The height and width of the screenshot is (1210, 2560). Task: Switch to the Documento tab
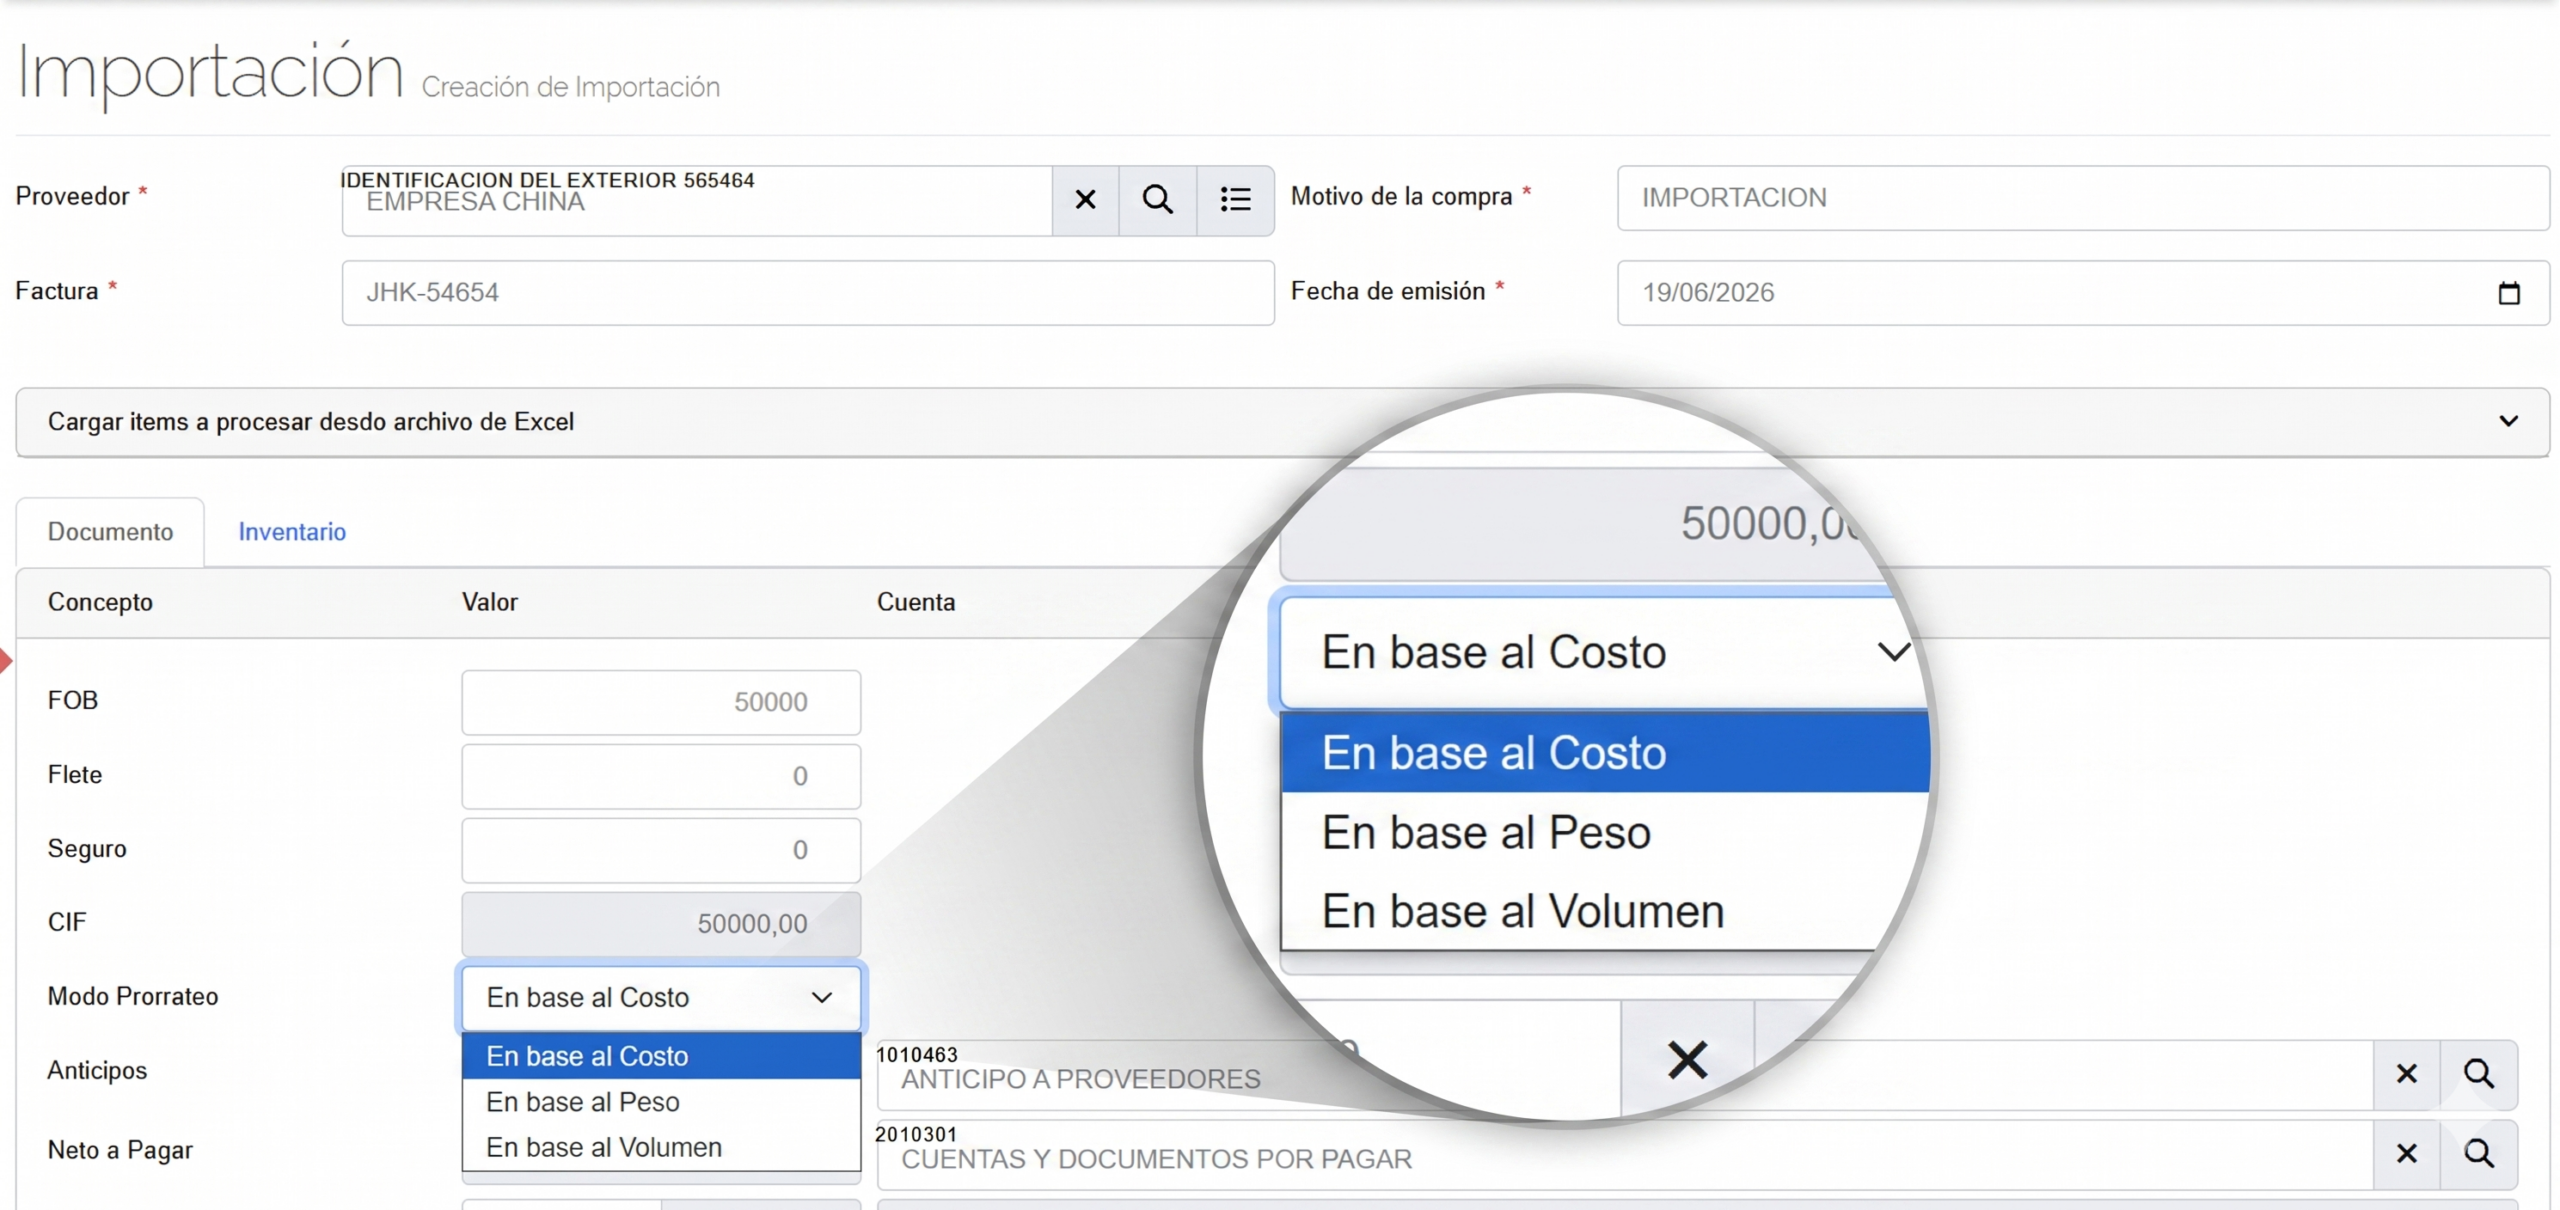110,532
